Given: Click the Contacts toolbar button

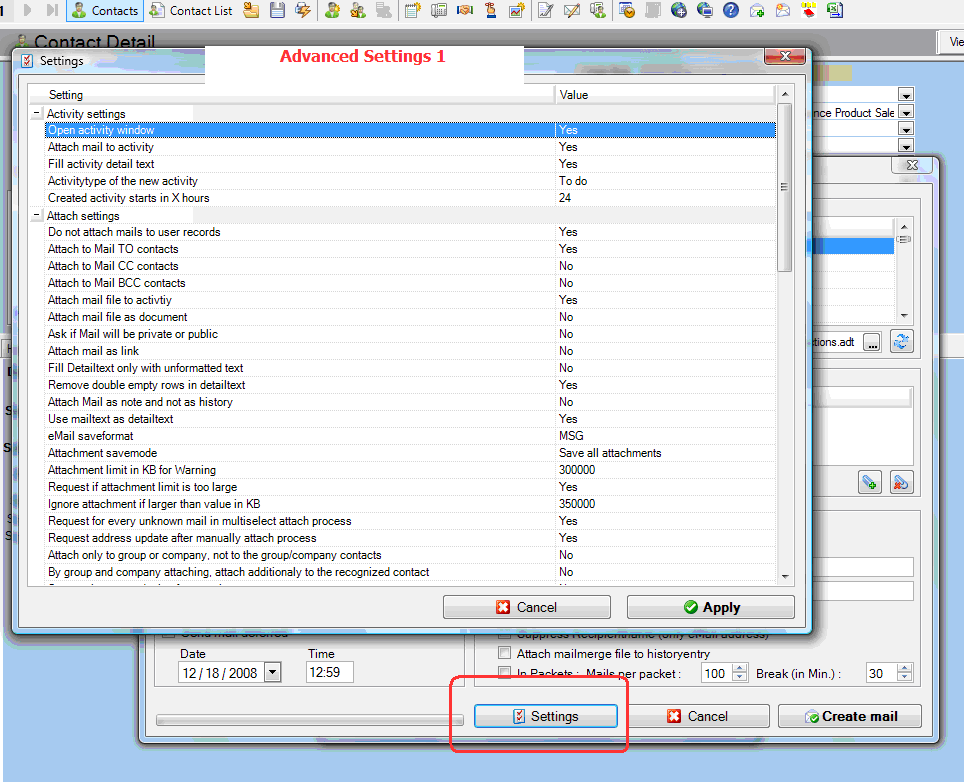Looking at the screenshot, I should click(x=105, y=11).
